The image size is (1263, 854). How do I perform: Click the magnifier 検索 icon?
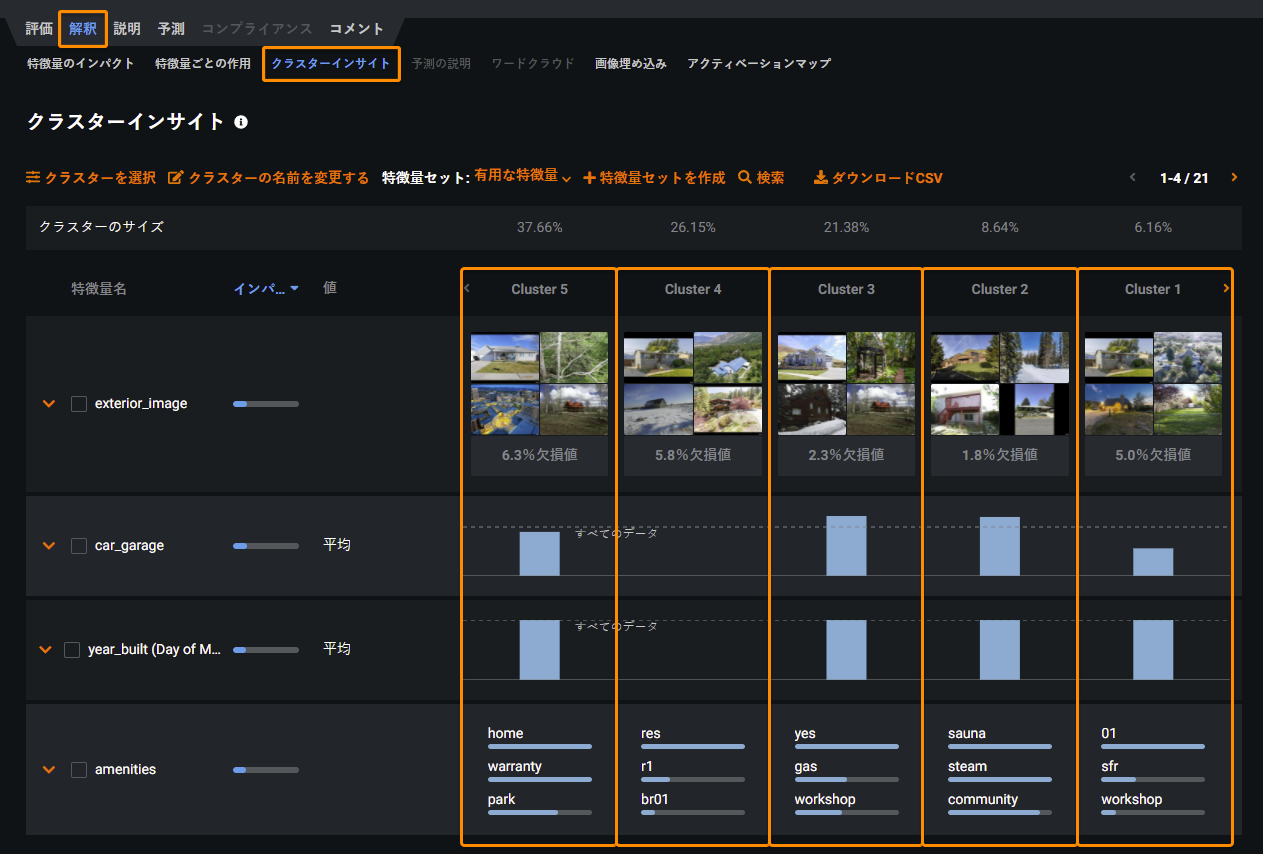coord(744,178)
